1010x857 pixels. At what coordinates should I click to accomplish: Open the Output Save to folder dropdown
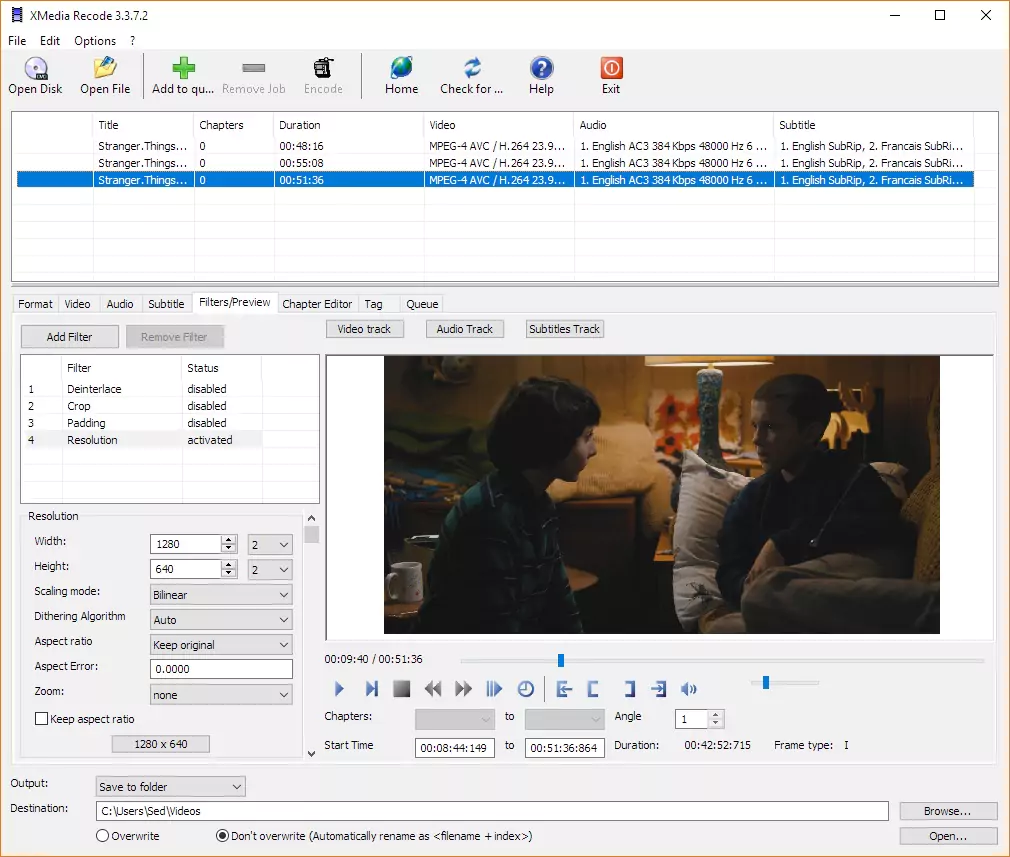170,786
